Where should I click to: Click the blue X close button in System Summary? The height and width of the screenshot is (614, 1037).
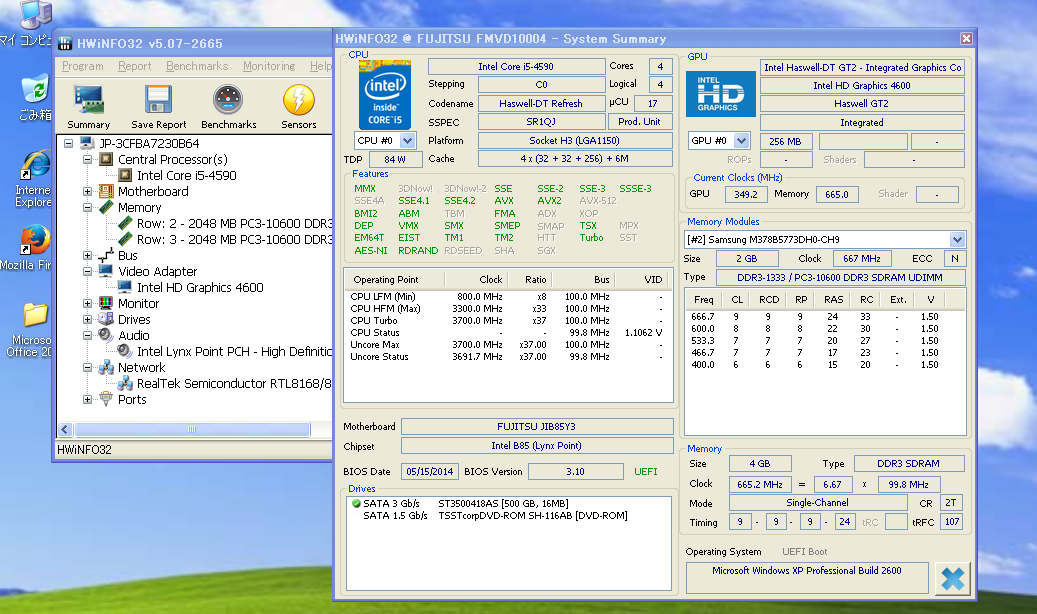(x=952, y=578)
